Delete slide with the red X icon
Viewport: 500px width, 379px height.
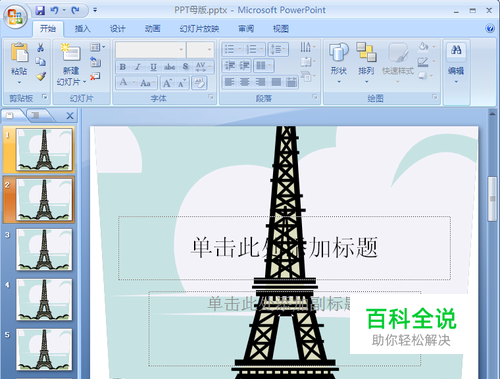[95, 76]
